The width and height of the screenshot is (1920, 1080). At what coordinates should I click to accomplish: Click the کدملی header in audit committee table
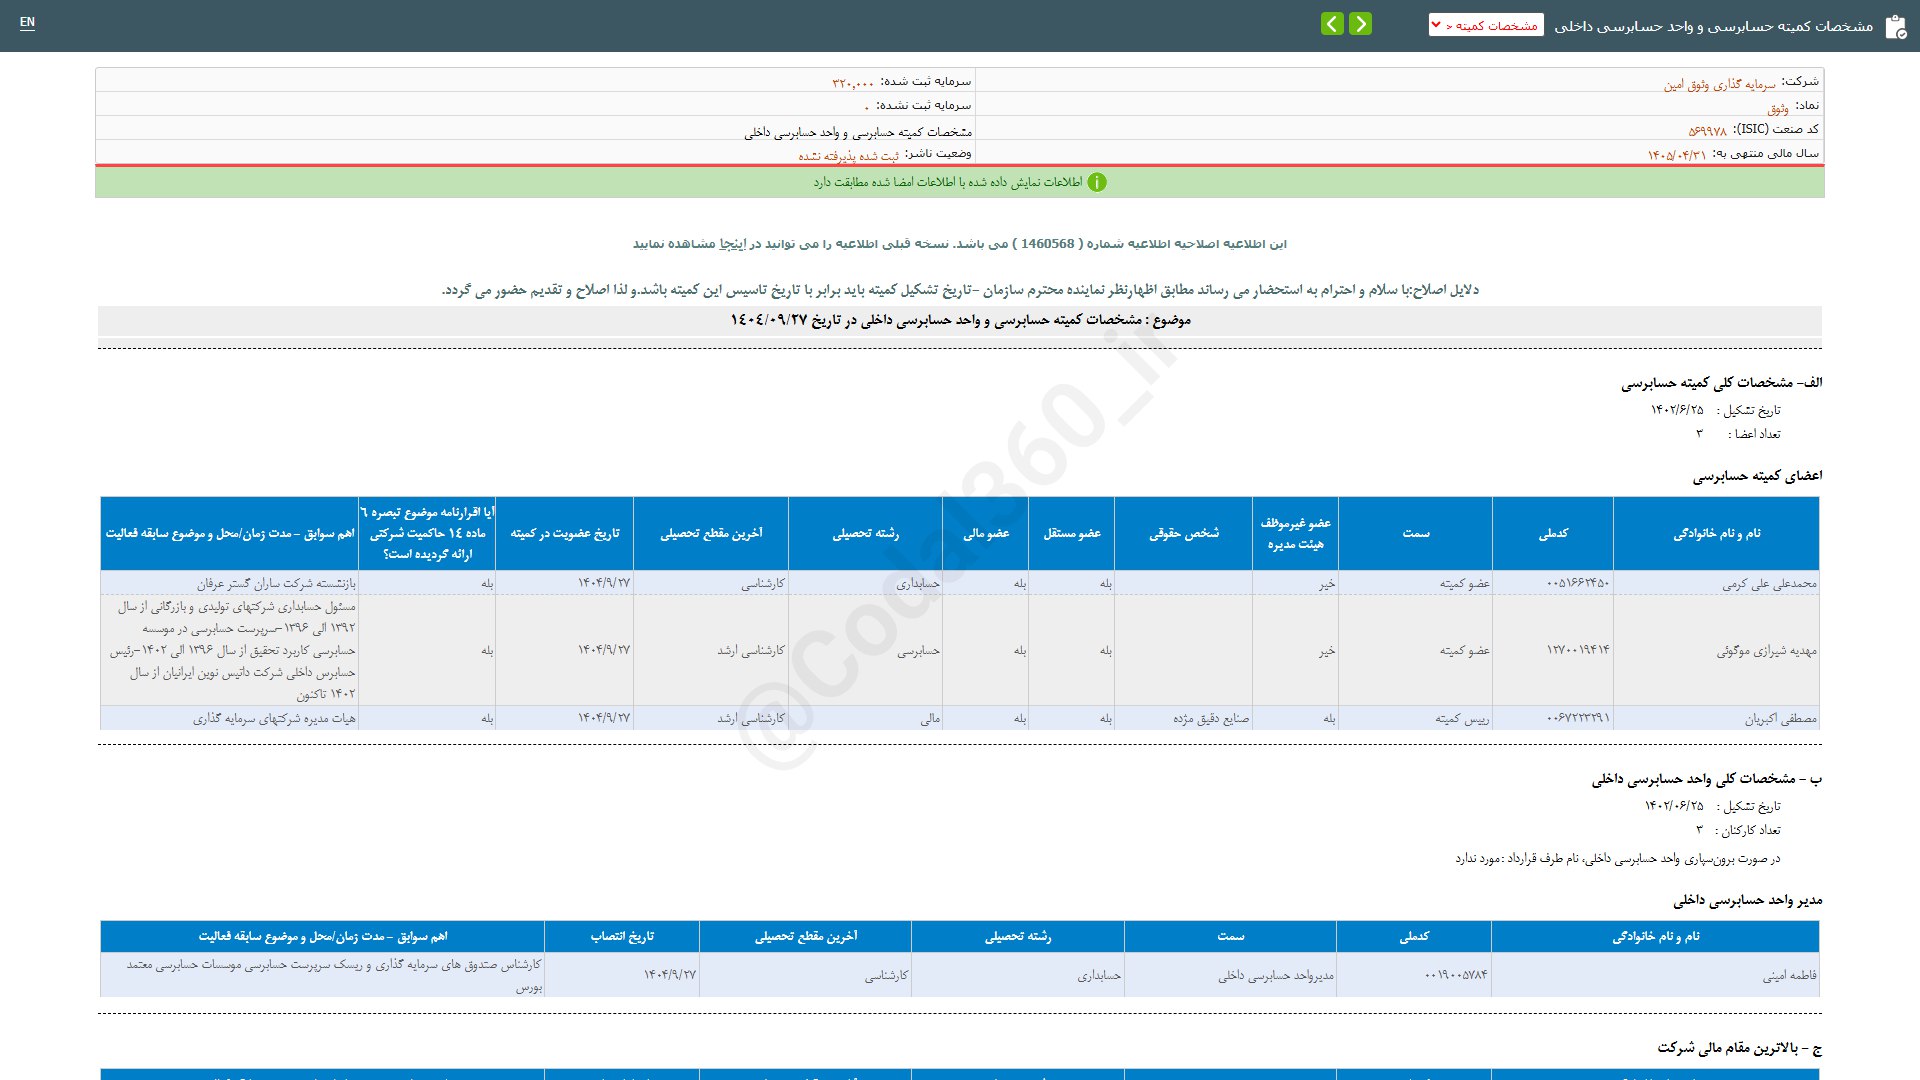coord(1553,534)
